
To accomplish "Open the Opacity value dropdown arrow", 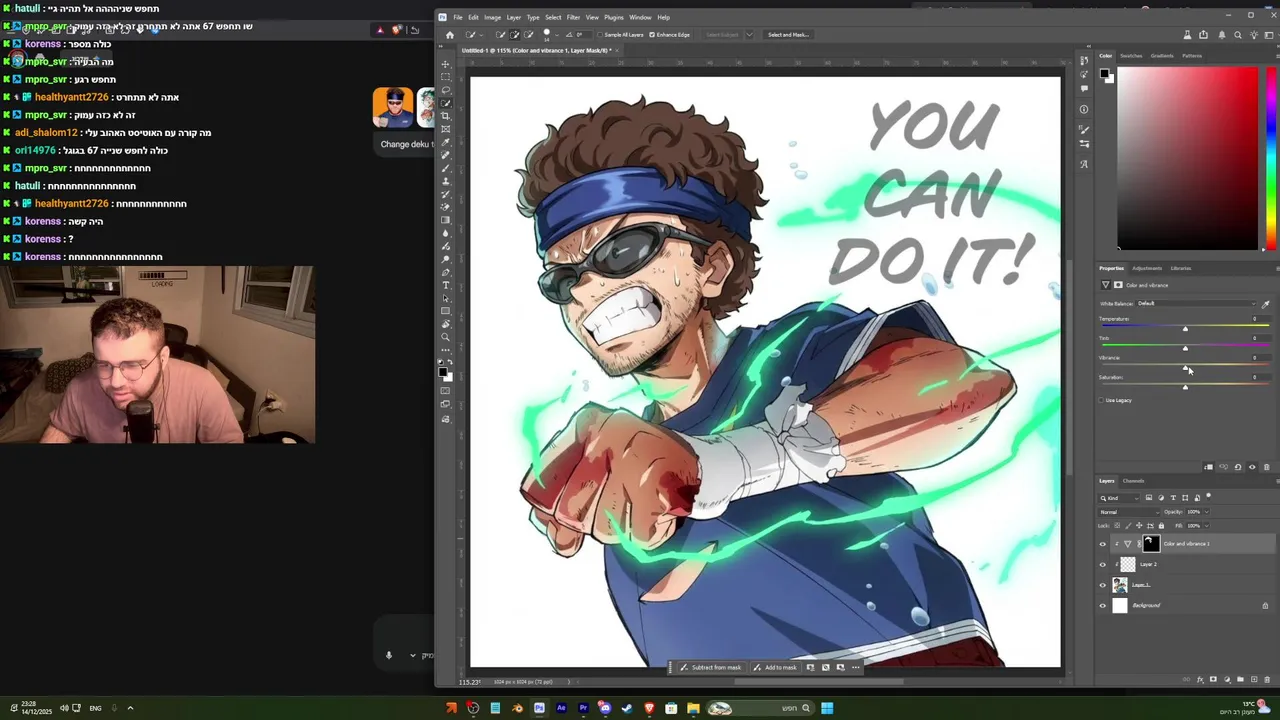I will point(1207,512).
